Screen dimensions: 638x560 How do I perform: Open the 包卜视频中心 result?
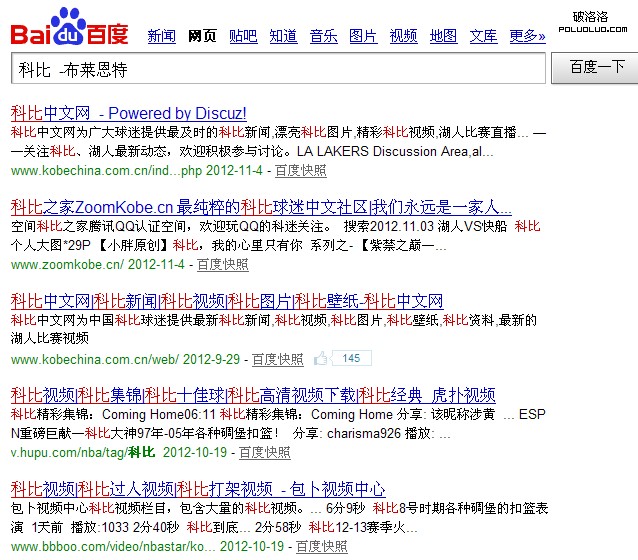(x=198, y=489)
